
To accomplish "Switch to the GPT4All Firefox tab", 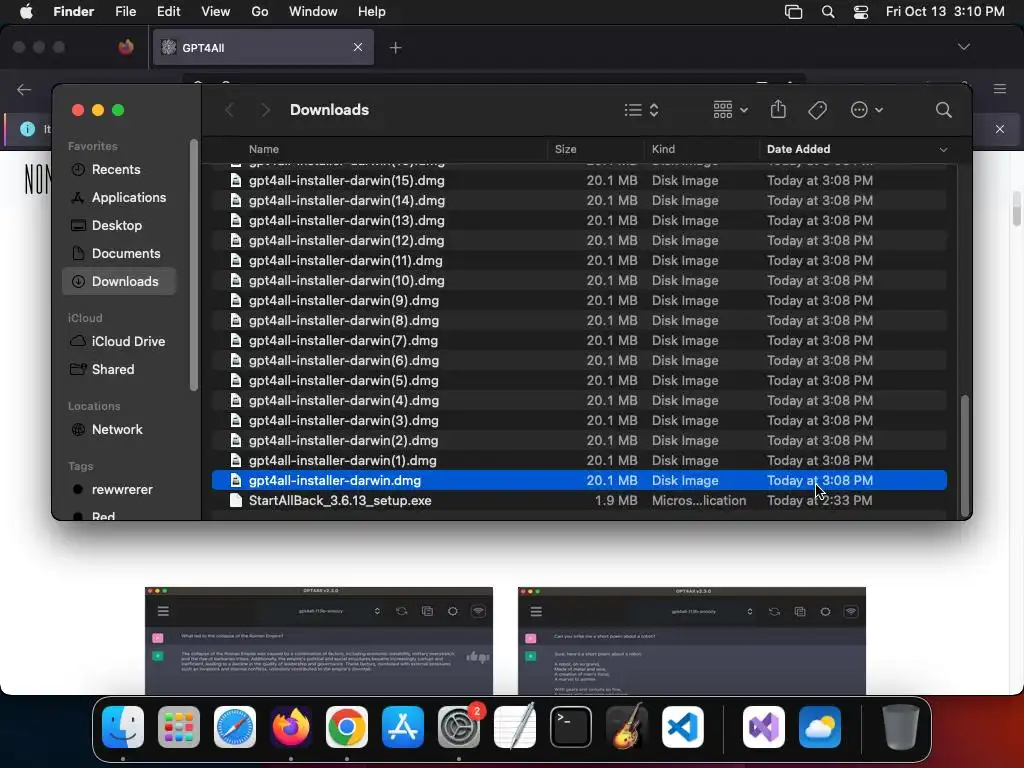I will 263,47.
